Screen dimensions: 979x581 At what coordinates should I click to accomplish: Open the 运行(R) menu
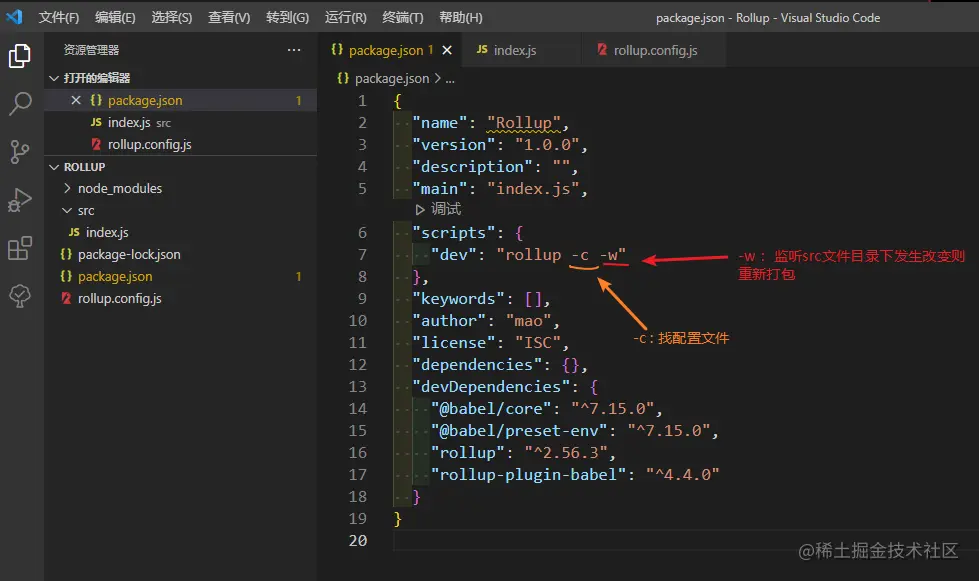pos(345,17)
